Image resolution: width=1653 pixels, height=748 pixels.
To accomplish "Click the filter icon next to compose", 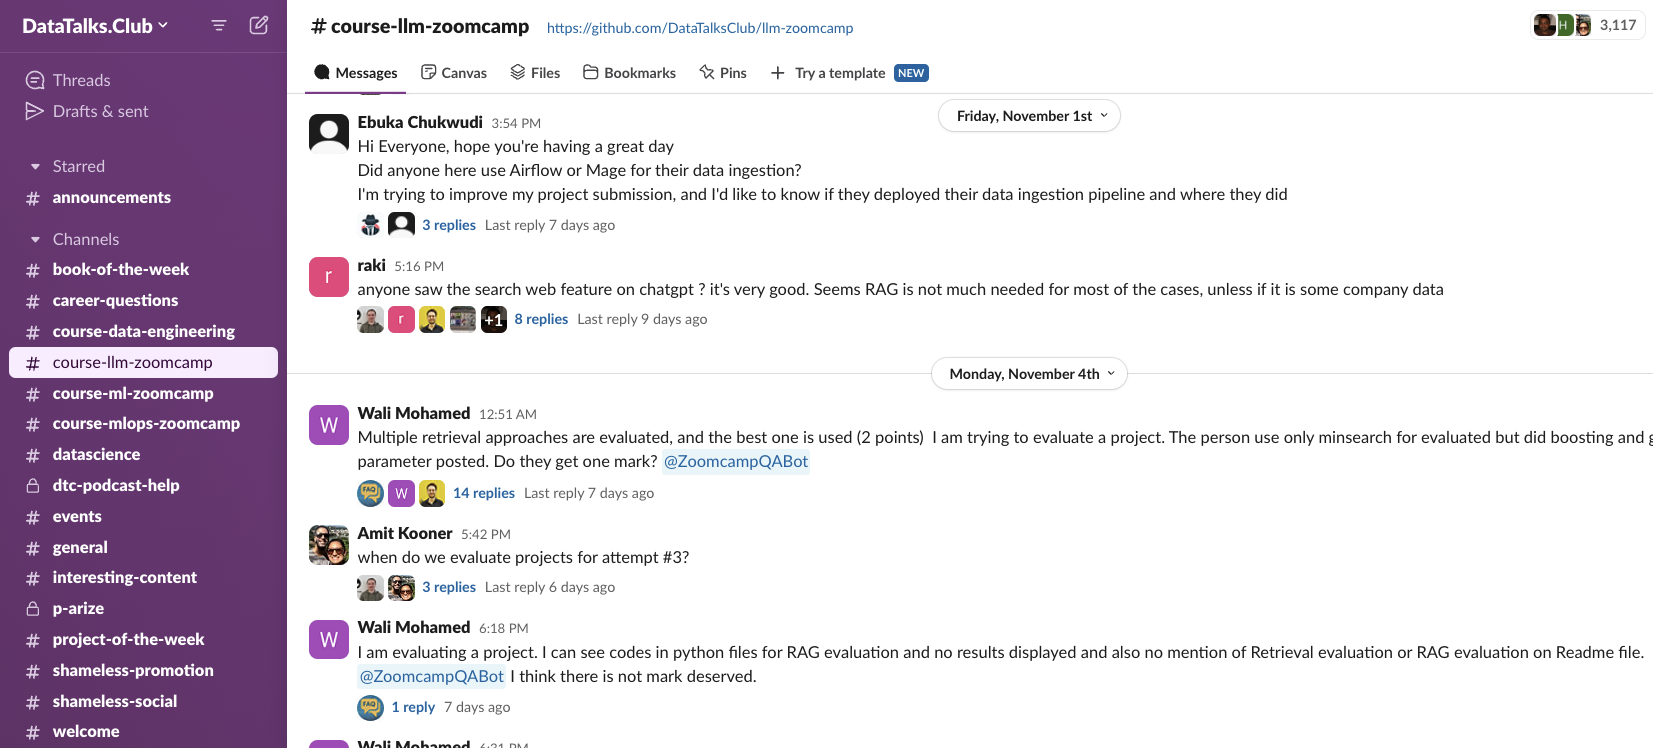I will tap(218, 25).
